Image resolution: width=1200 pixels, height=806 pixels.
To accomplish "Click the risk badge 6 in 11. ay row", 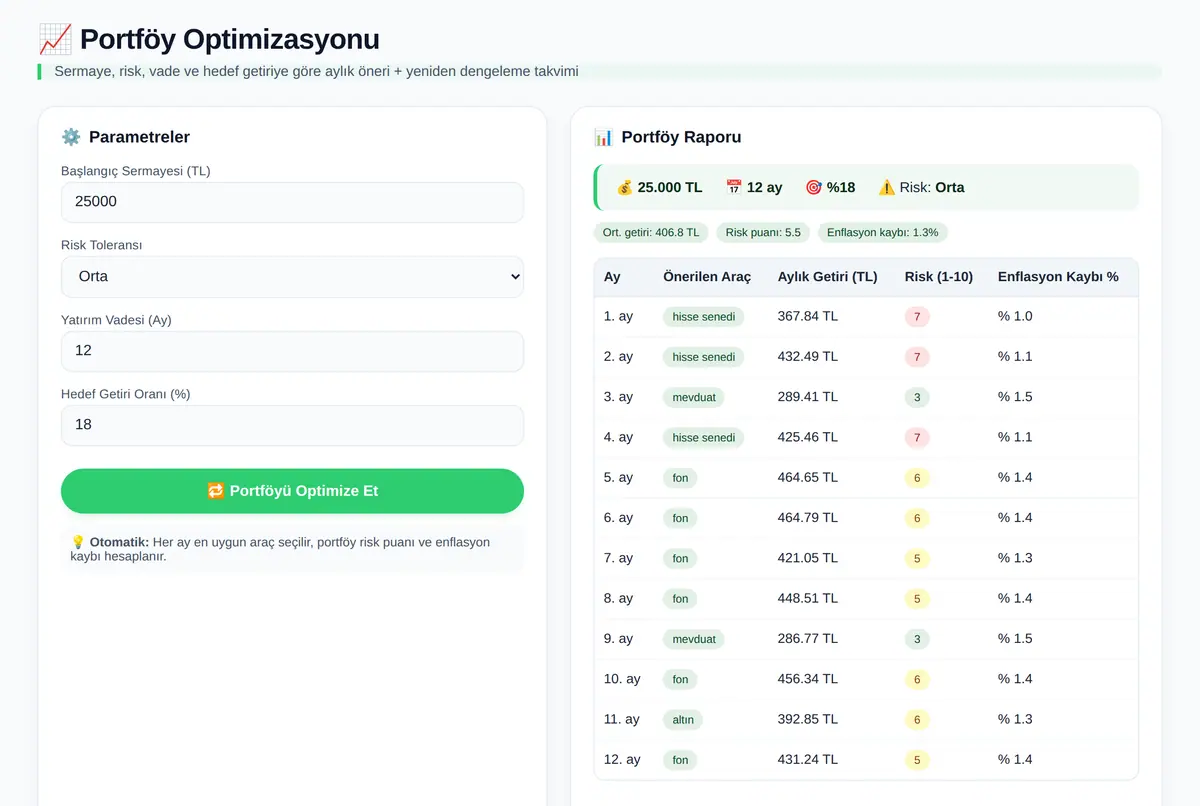I will click(917, 720).
